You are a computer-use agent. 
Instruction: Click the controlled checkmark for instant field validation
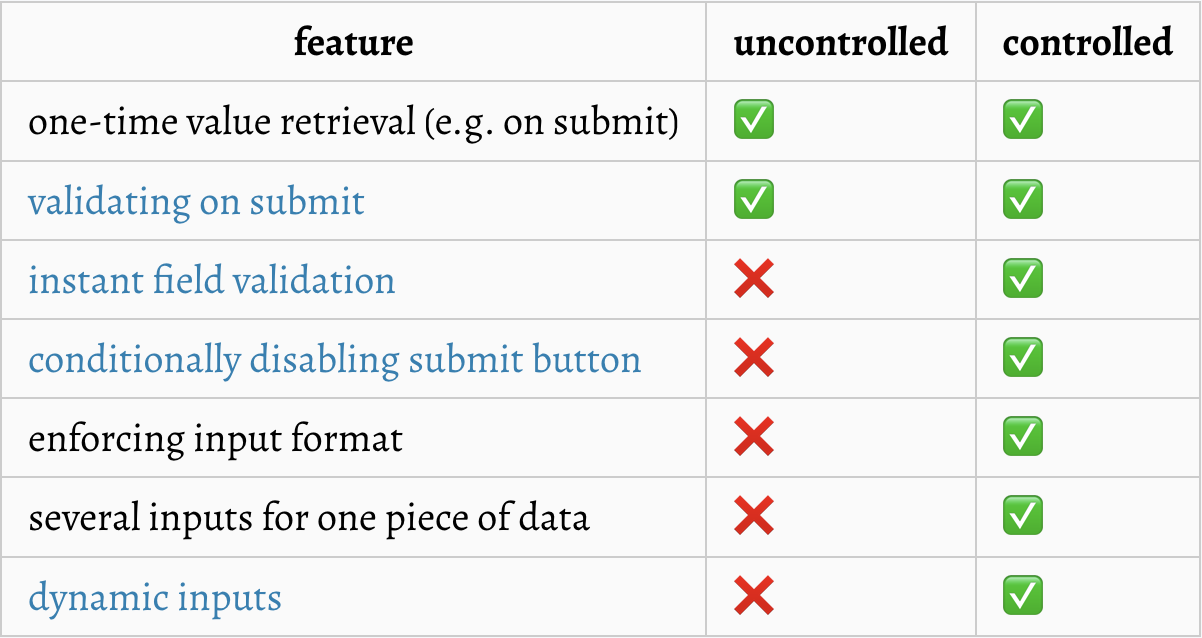point(1022,279)
